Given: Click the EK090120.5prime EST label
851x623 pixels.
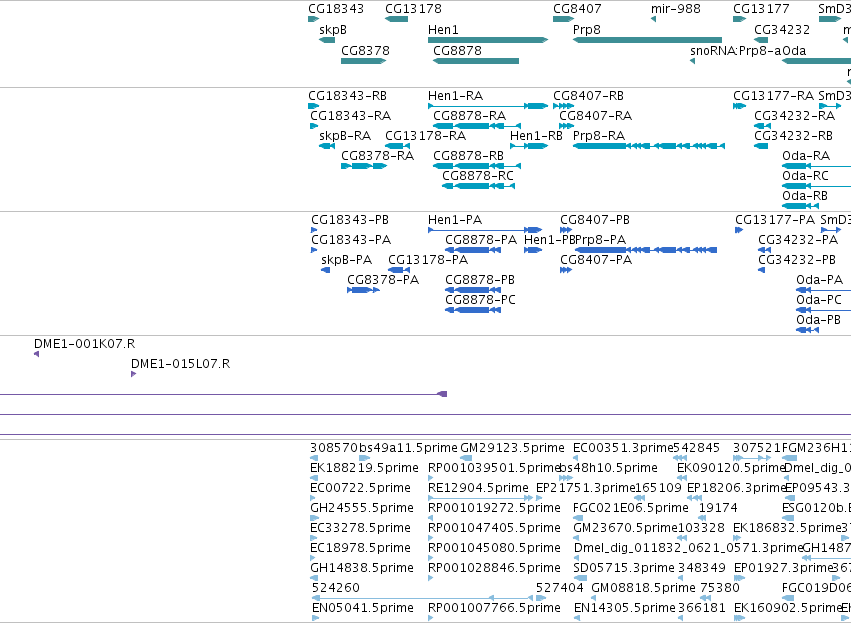Looking at the screenshot, I should pyautogui.click(x=732, y=468).
